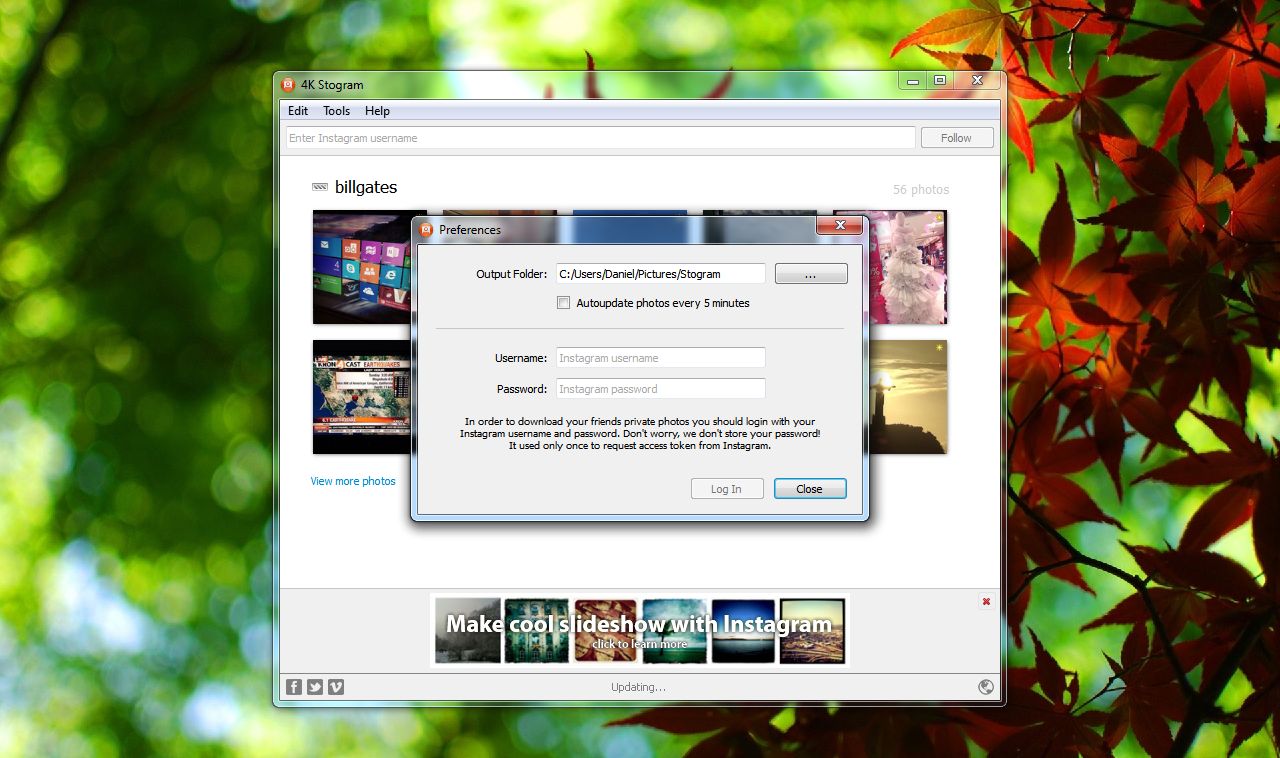Open the white Christmas tree photo thumbnail

pos(906,267)
